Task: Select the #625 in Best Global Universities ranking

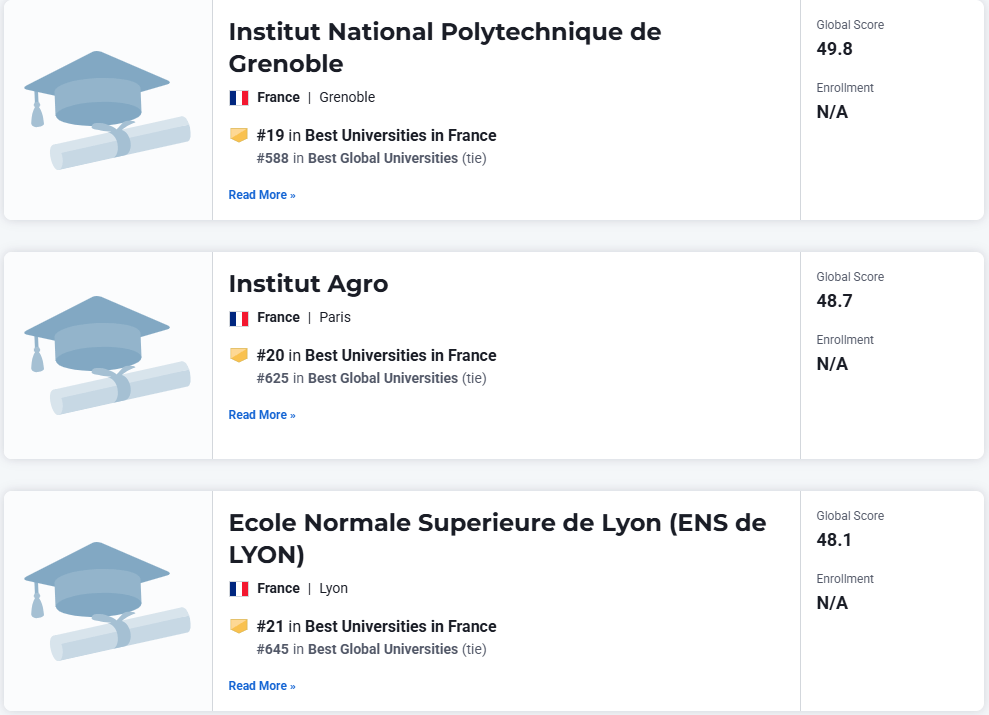Action: click(x=372, y=378)
